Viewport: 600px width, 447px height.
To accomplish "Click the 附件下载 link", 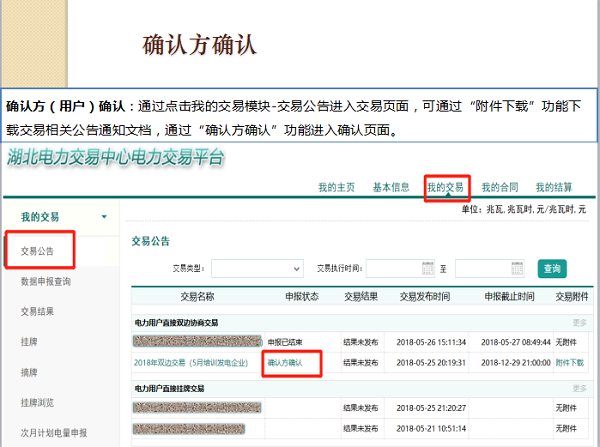I will point(569,362).
